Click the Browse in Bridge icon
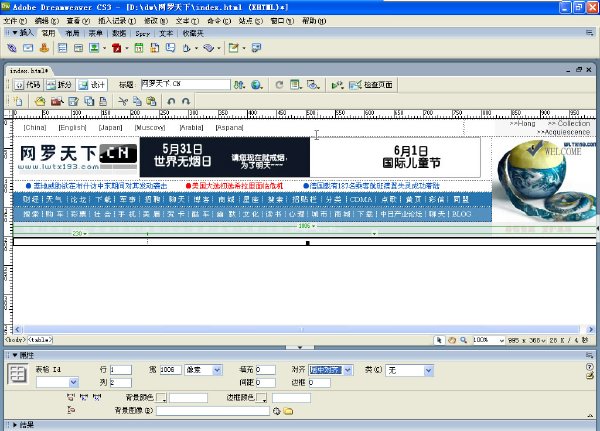This screenshot has height=431, width=600. tap(57, 101)
